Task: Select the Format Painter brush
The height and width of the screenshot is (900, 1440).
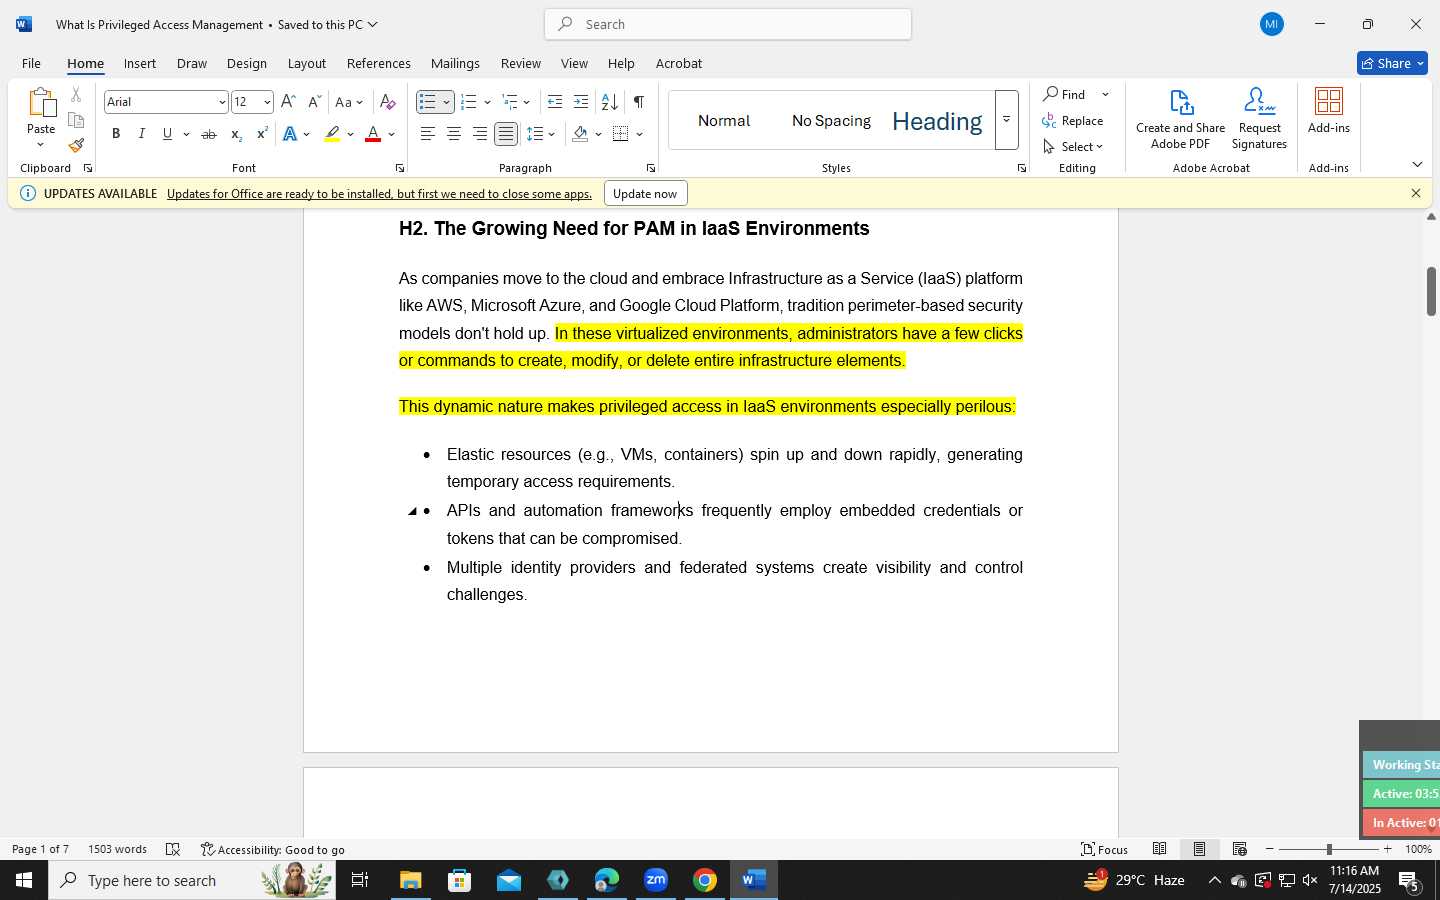Action: (76, 145)
